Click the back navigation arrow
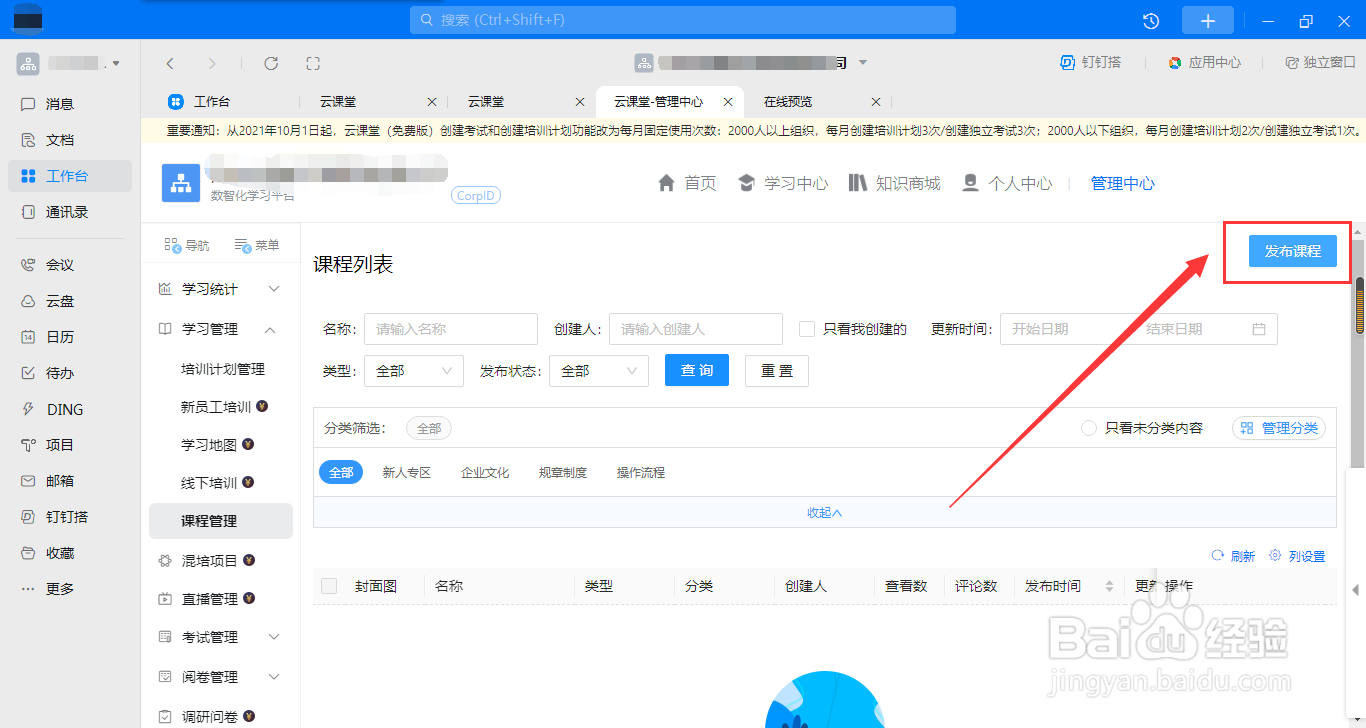Viewport: 1366px width, 728px height. coord(170,63)
